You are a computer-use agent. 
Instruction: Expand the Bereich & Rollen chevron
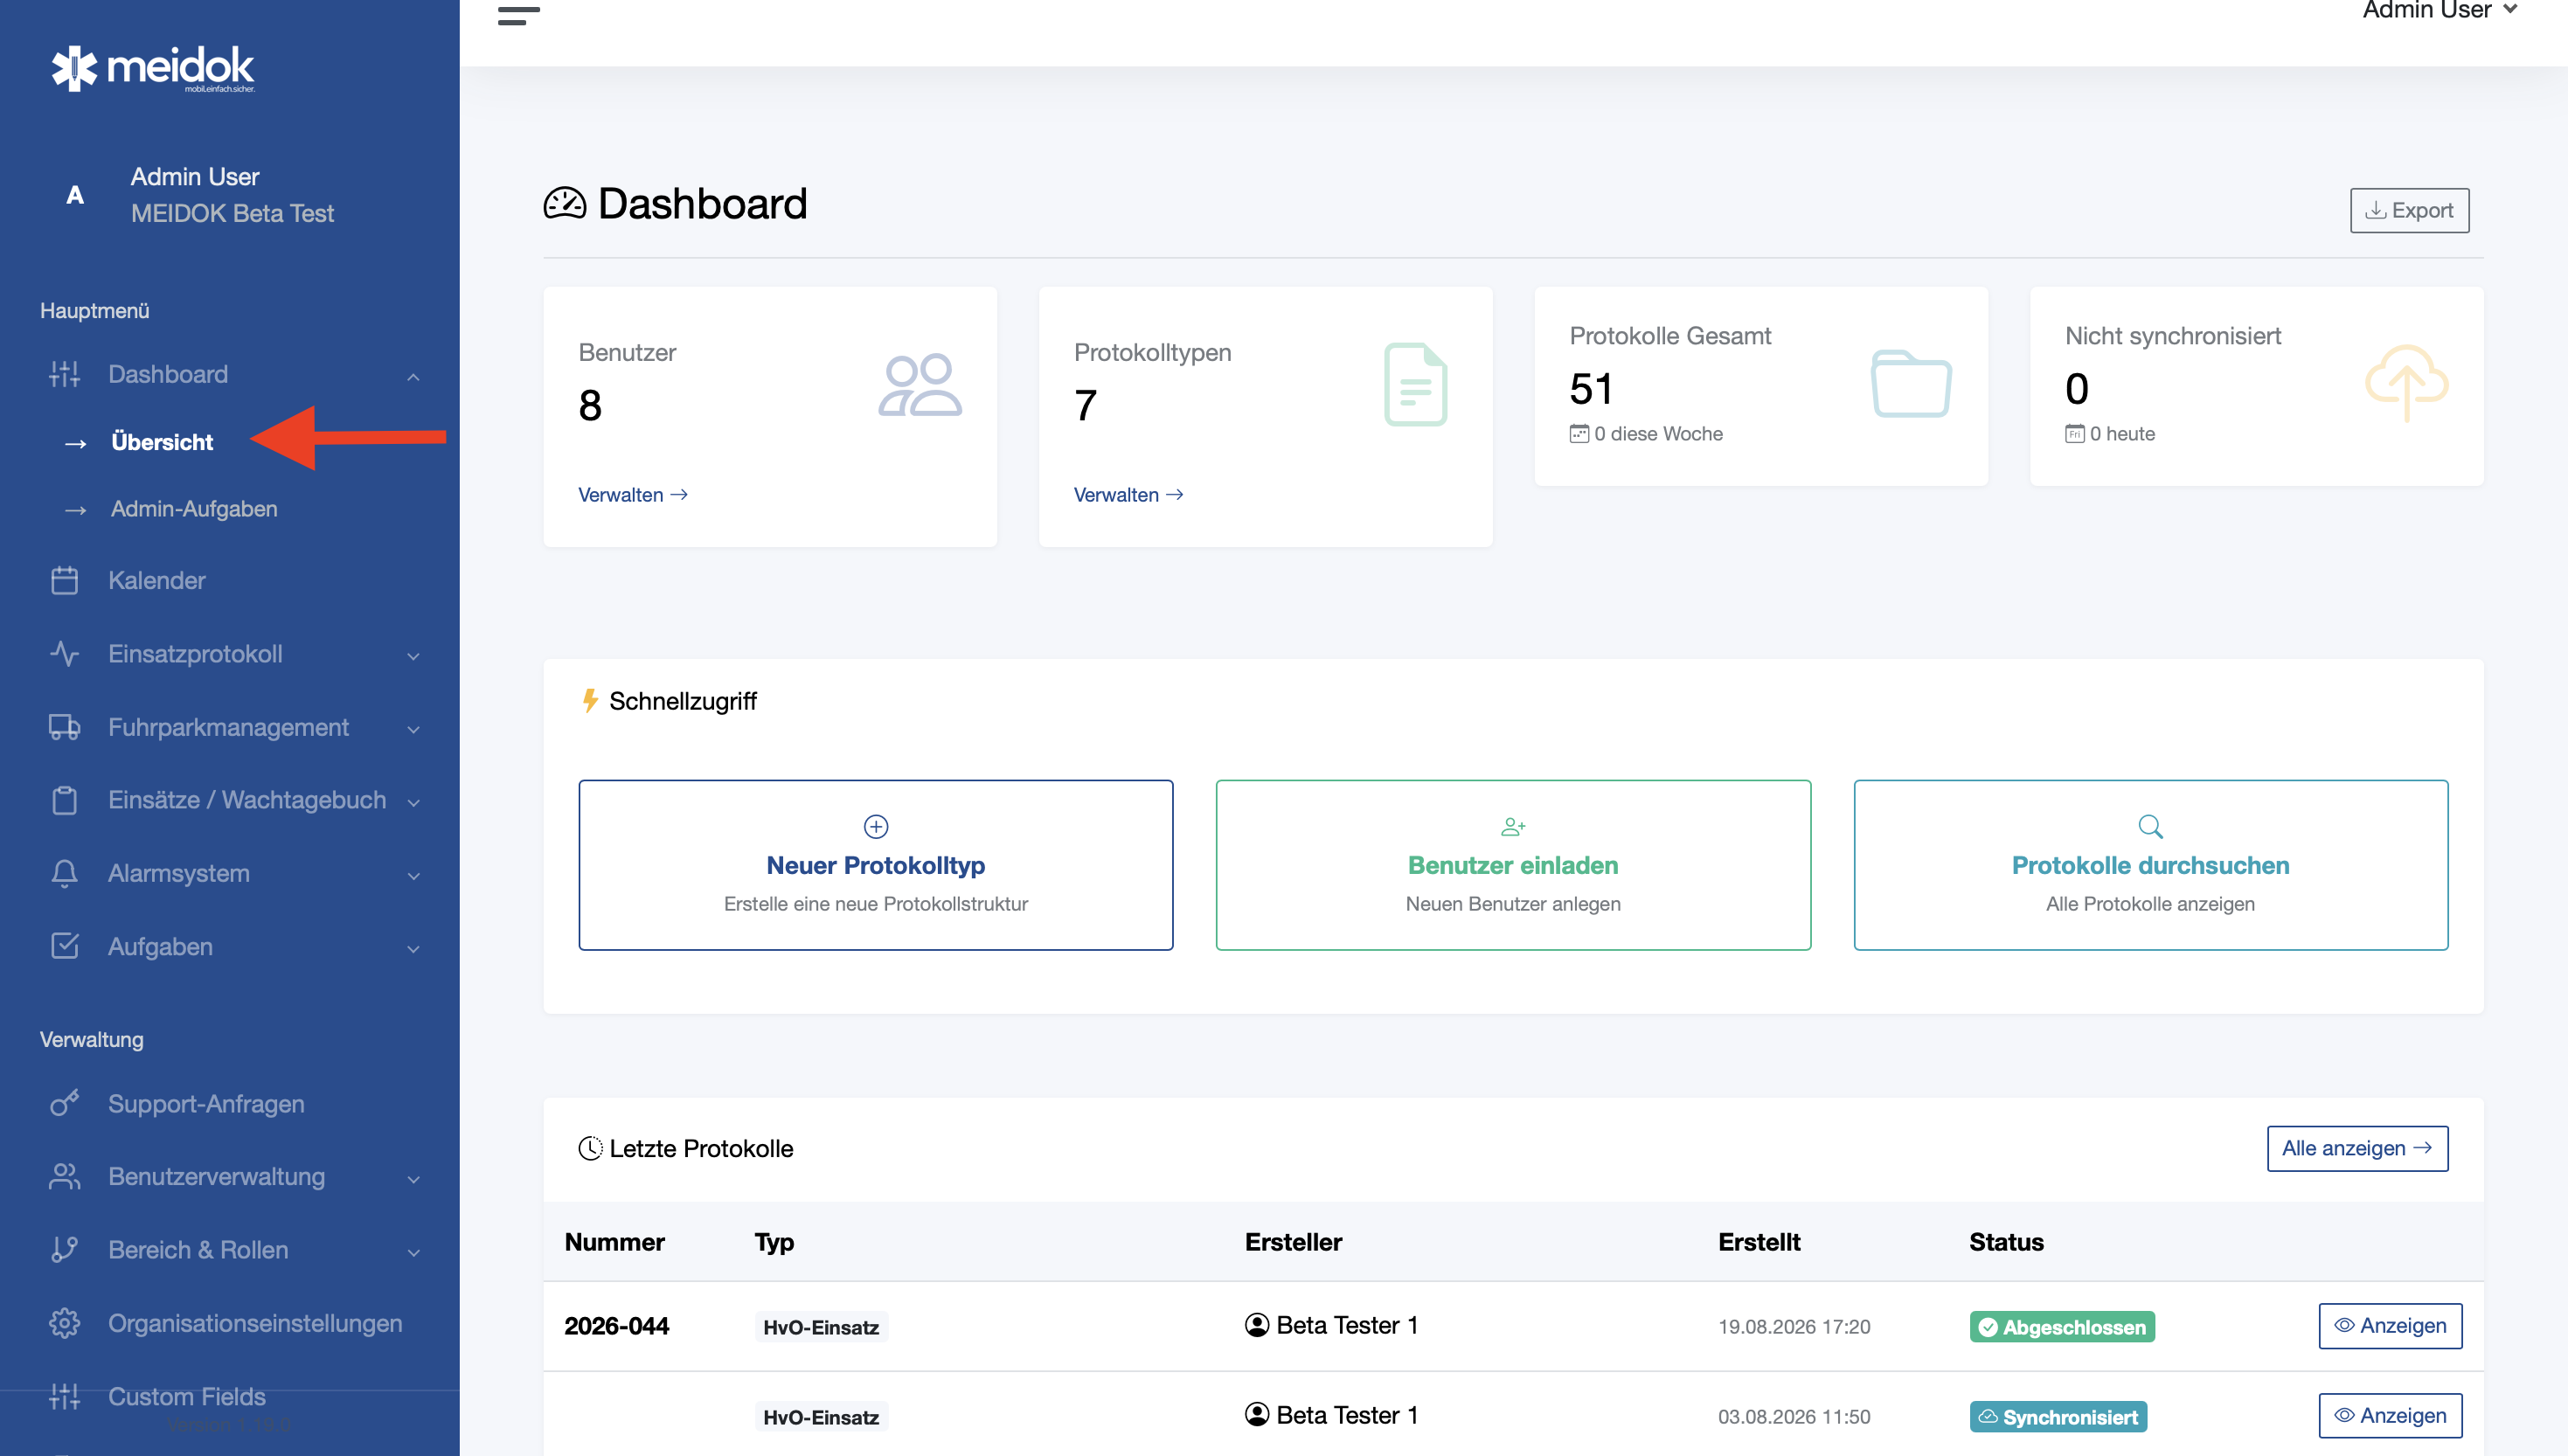tap(413, 1252)
